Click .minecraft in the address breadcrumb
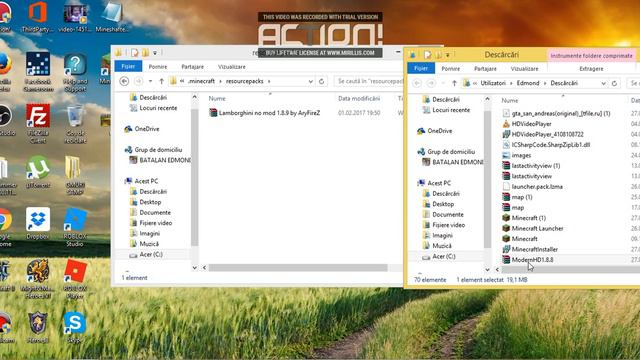 201,81
